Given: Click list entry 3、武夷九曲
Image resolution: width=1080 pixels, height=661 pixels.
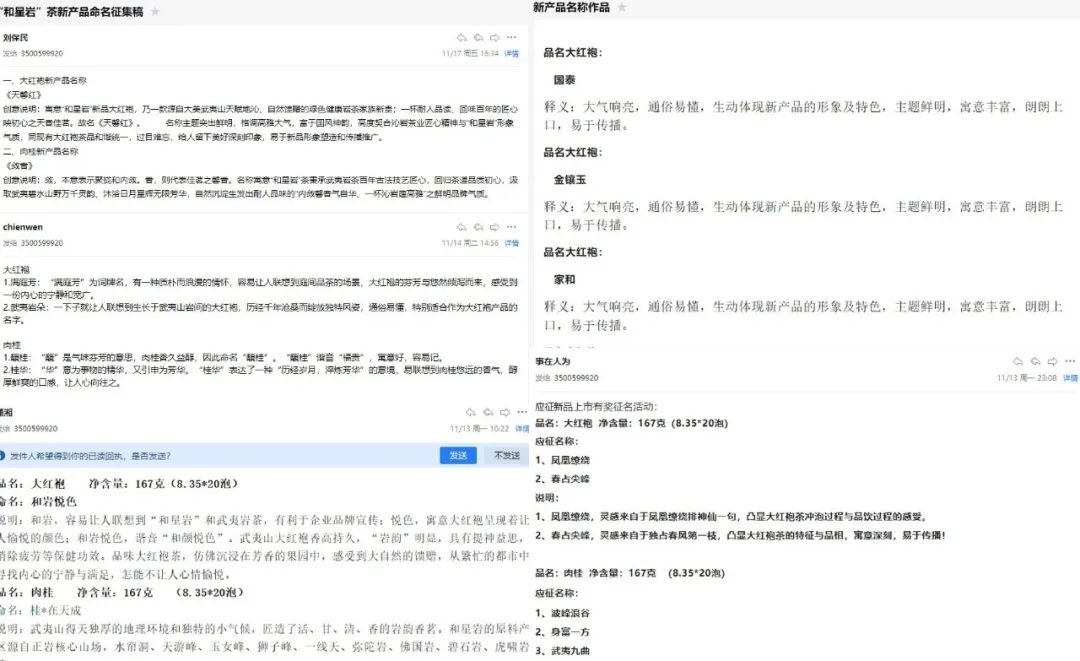Looking at the screenshot, I should click(x=563, y=651).
